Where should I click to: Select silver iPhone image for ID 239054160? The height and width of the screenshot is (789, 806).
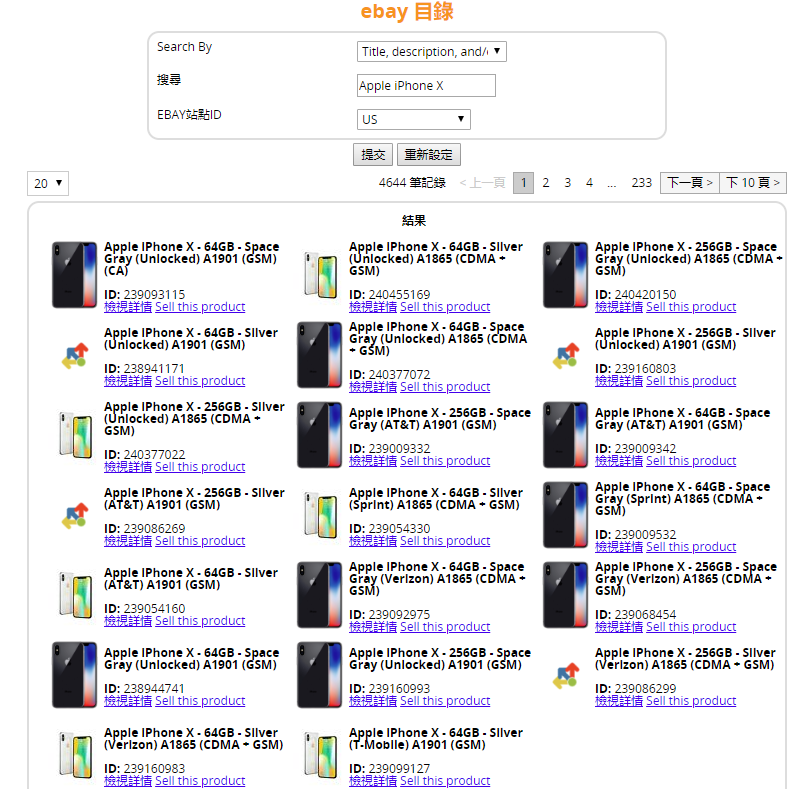(75, 595)
